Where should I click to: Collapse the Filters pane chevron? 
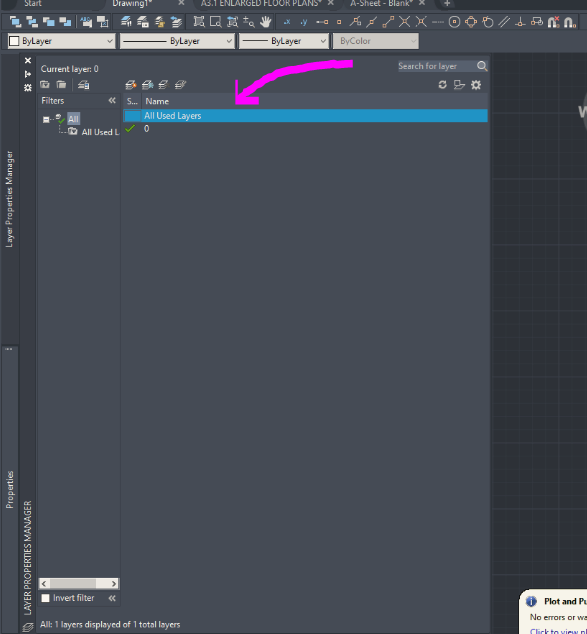[x=112, y=100]
